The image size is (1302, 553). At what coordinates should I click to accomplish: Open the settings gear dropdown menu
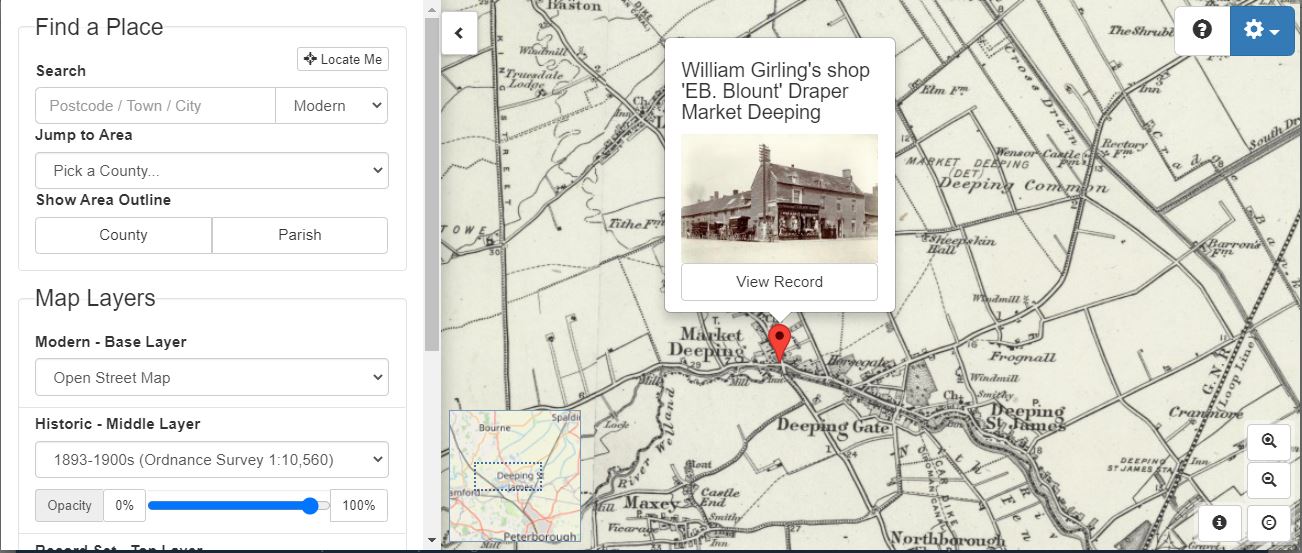point(1261,31)
